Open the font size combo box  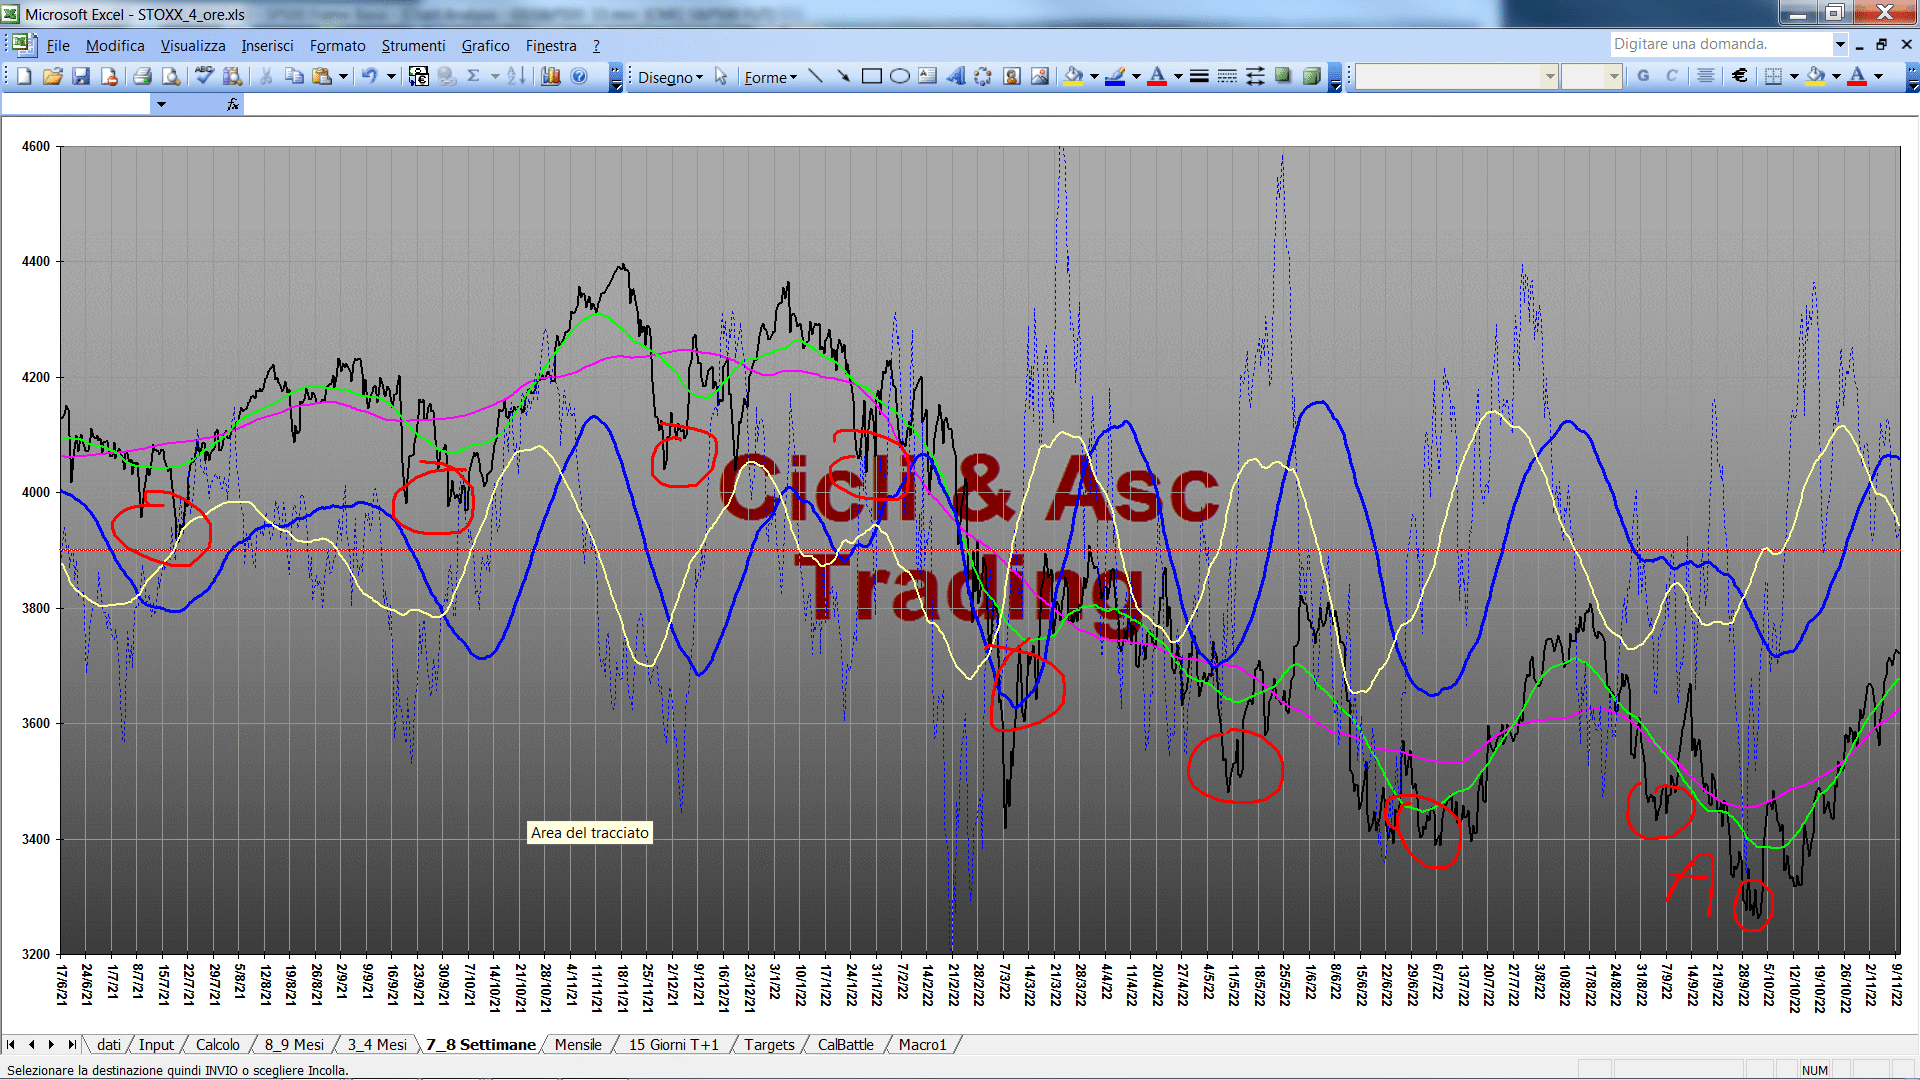[x=1591, y=76]
